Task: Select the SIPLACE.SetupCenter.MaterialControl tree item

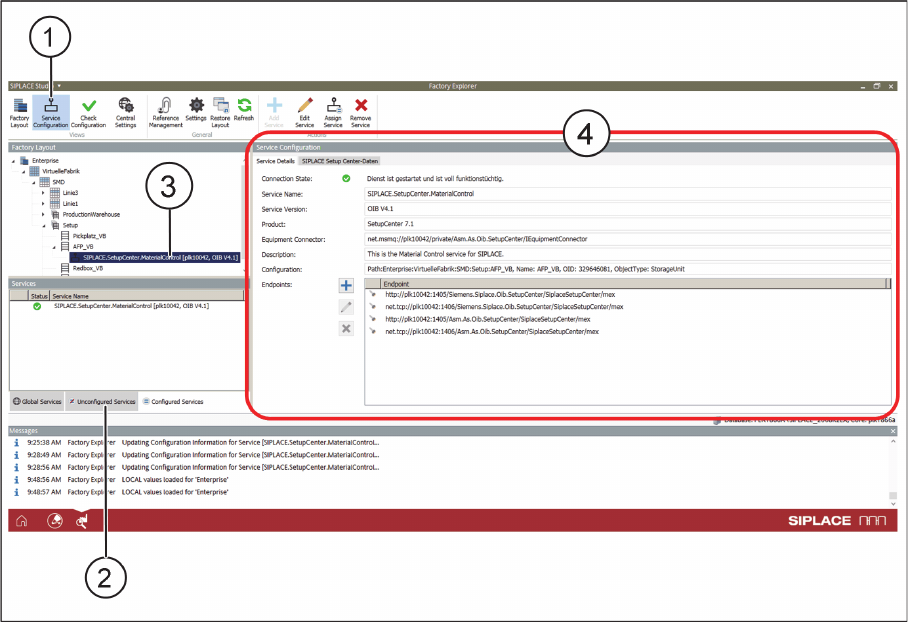Action: click(155, 257)
